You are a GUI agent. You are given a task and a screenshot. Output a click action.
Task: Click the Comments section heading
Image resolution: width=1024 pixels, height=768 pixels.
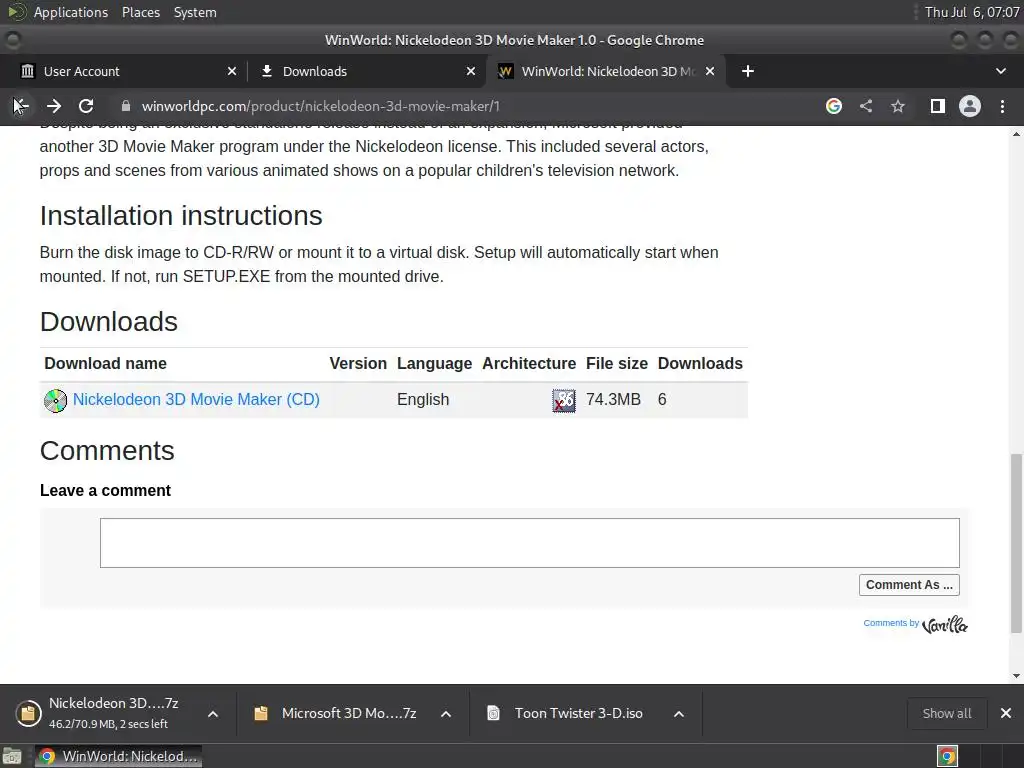pyautogui.click(x=107, y=451)
